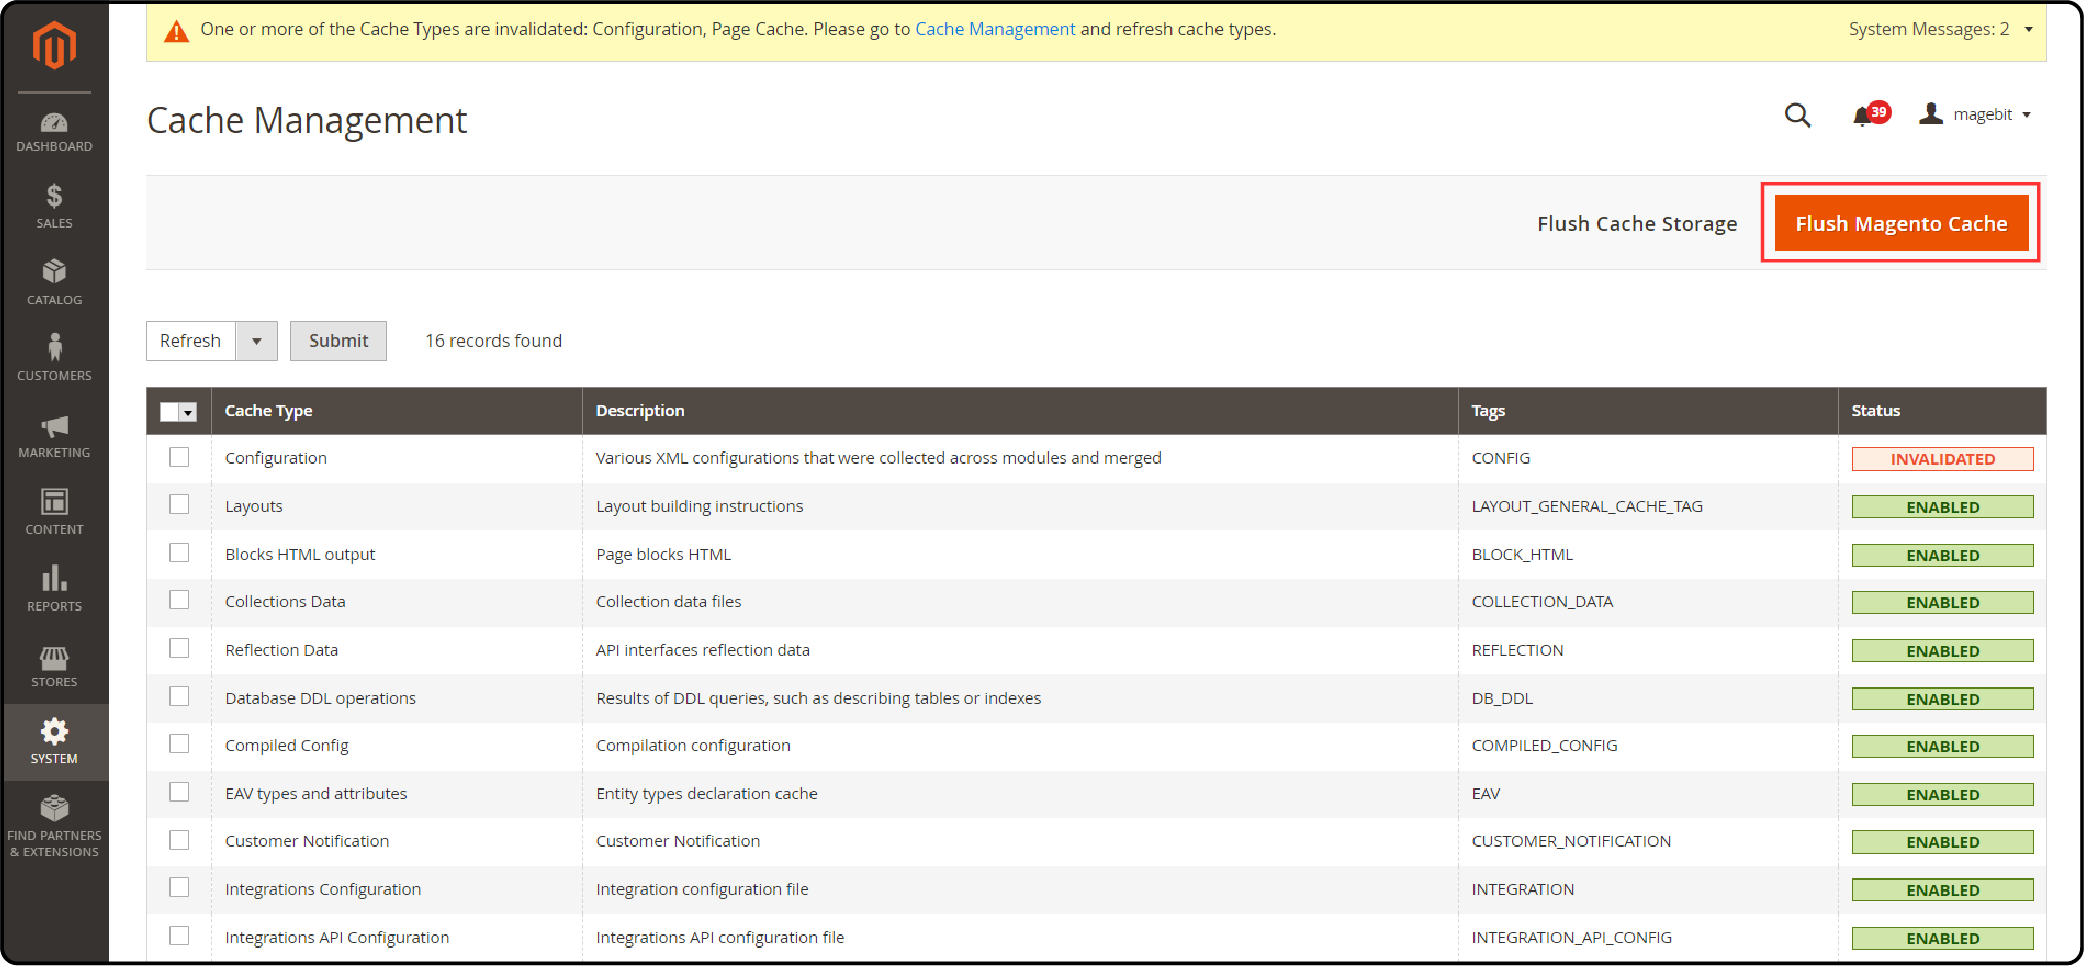Click the search magnifier icon

click(x=1797, y=115)
